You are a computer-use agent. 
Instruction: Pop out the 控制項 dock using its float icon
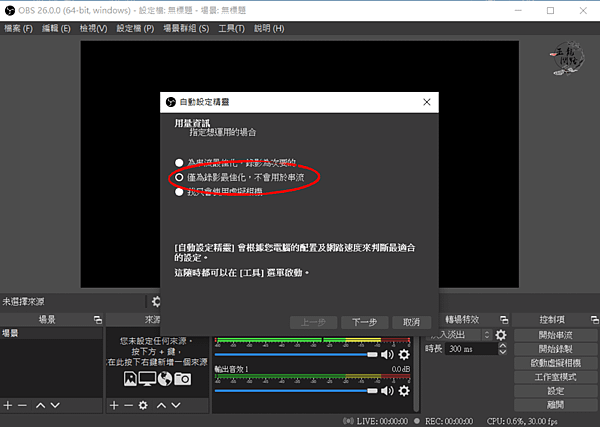[595, 319]
